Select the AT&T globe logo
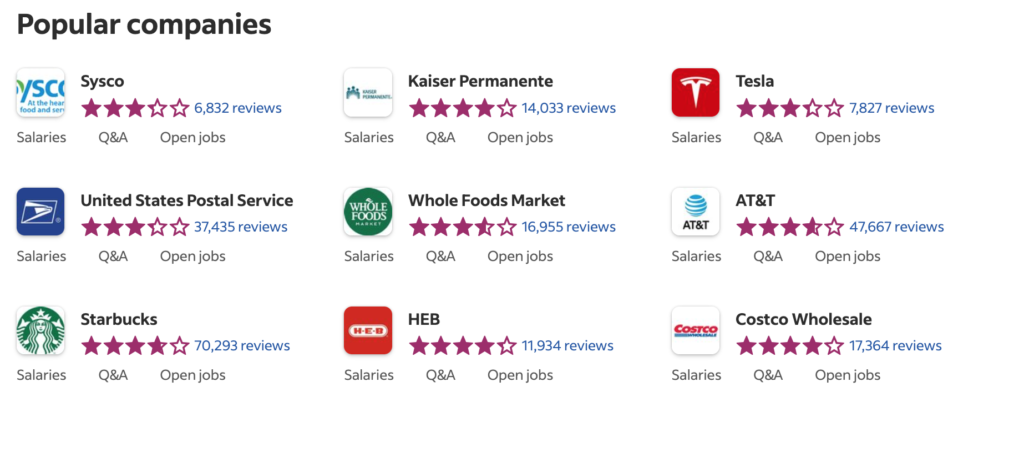This screenshot has height=452, width=1024. tap(696, 212)
